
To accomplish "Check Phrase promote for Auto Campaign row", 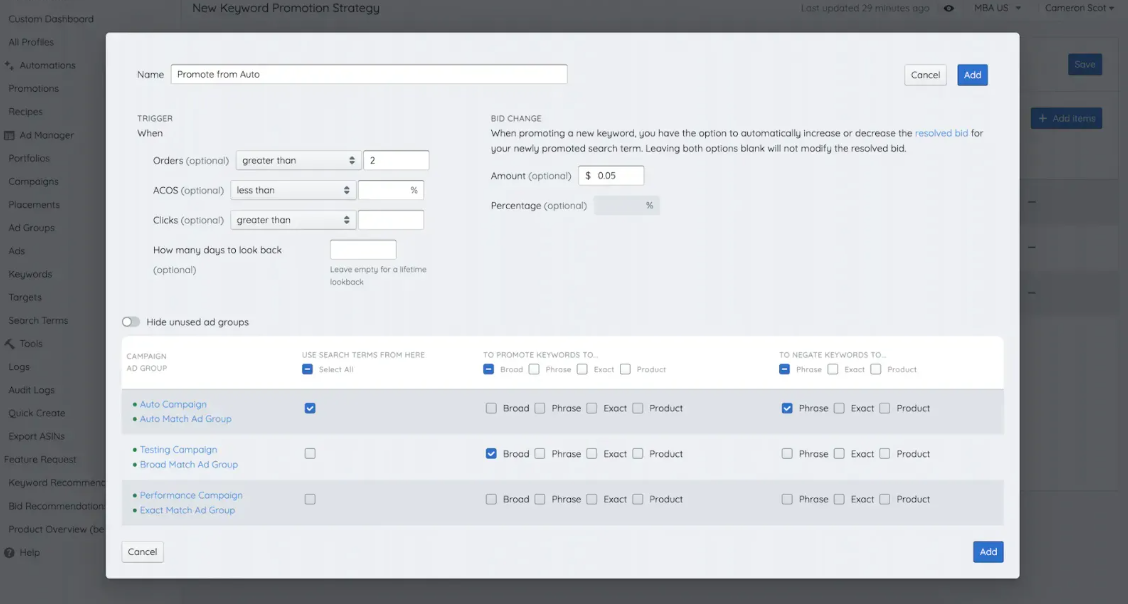I will (x=540, y=408).
